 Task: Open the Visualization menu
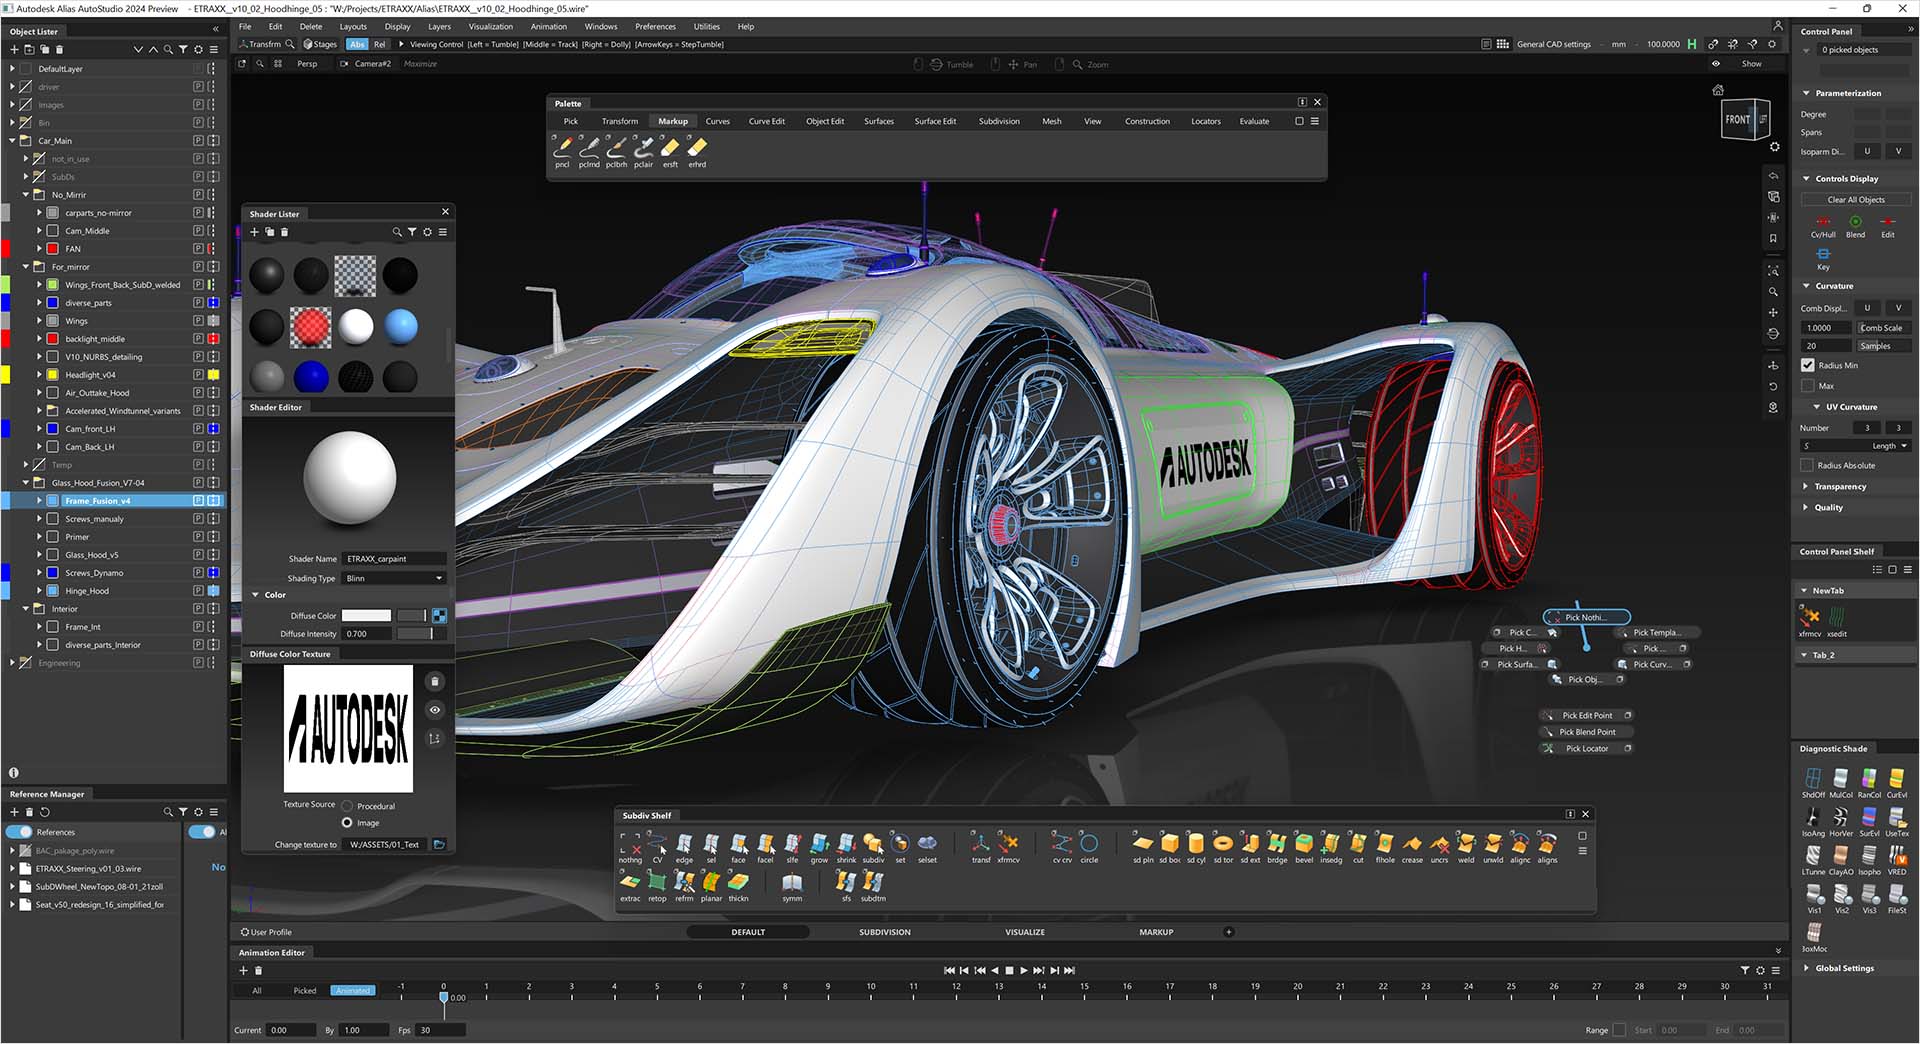[490, 27]
